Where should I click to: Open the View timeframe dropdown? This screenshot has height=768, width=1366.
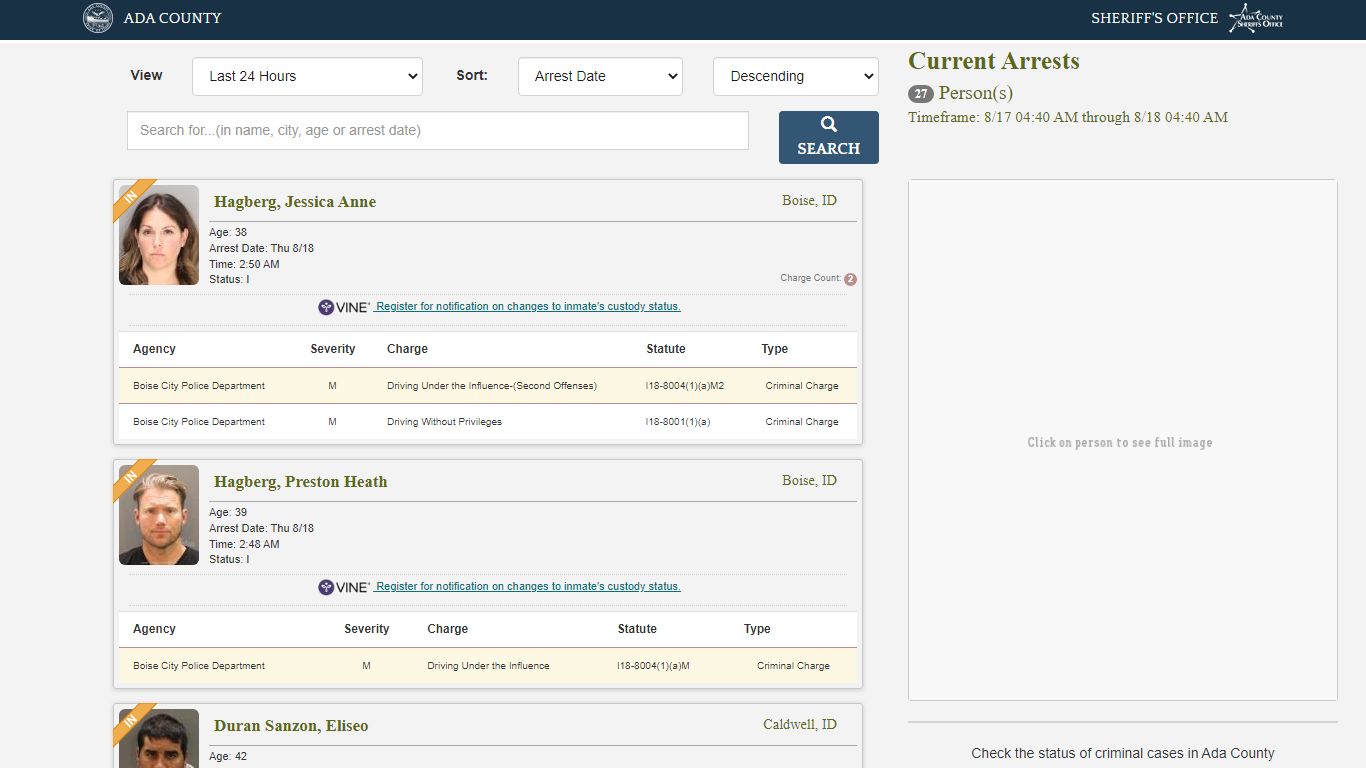coord(307,76)
